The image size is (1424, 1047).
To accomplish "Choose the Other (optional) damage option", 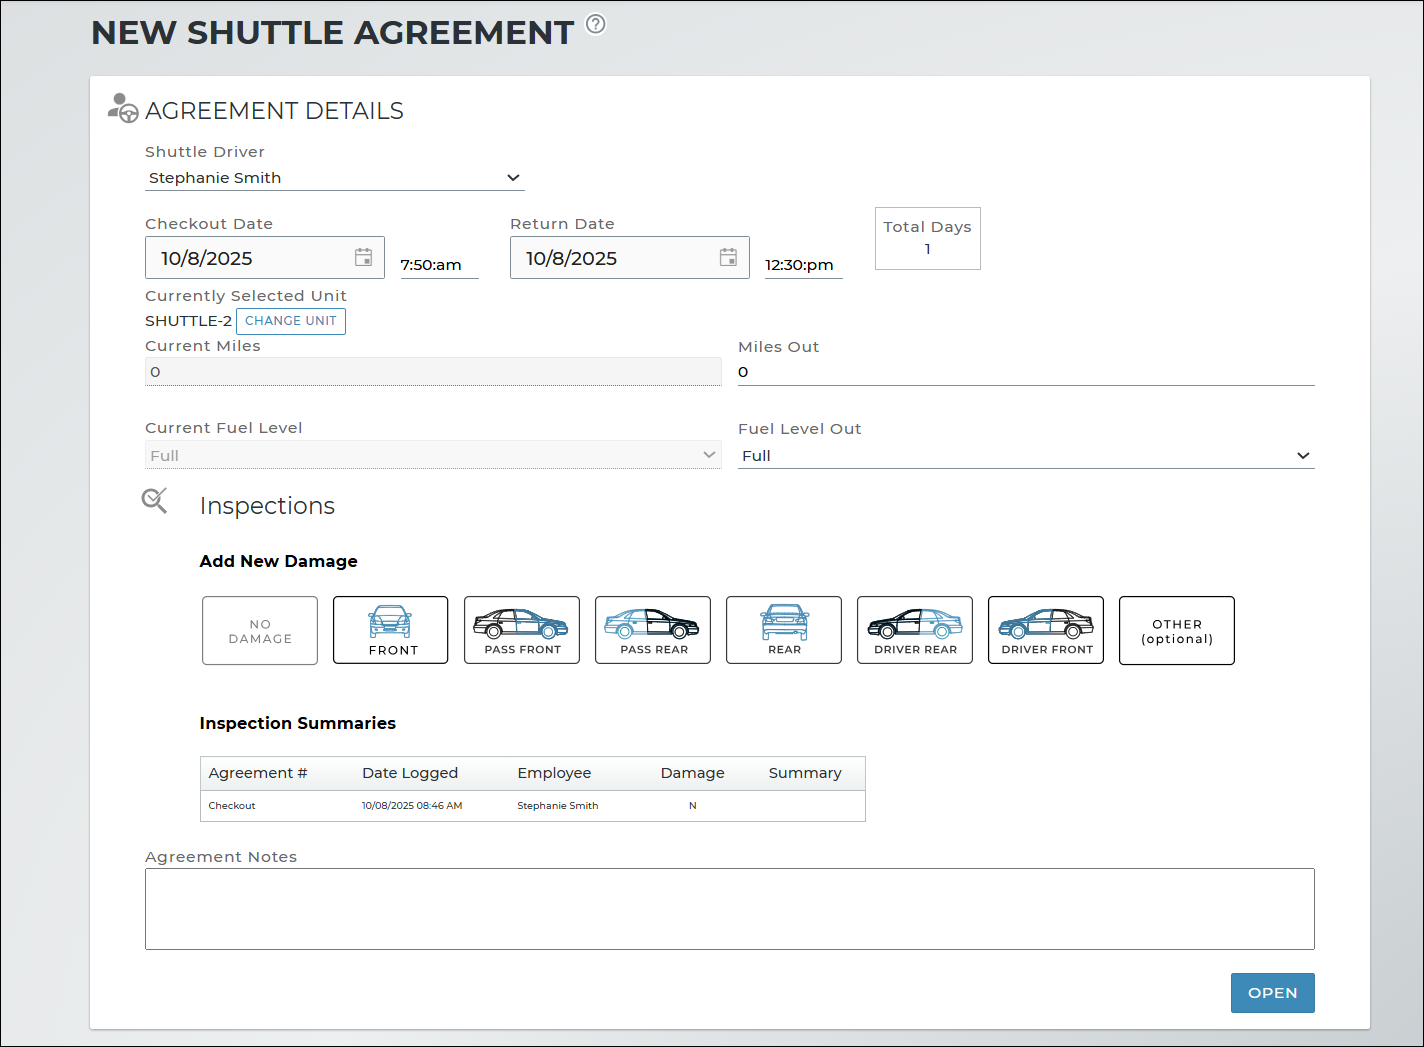I will (x=1176, y=630).
